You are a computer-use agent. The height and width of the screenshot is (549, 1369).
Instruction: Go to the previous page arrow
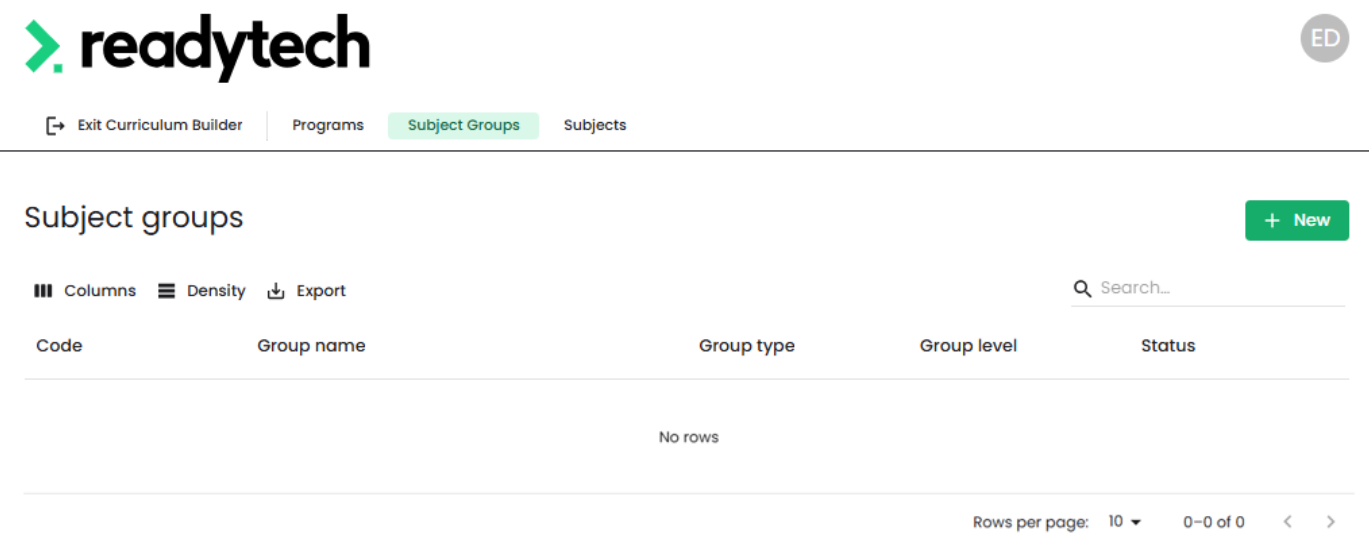click(x=1288, y=522)
